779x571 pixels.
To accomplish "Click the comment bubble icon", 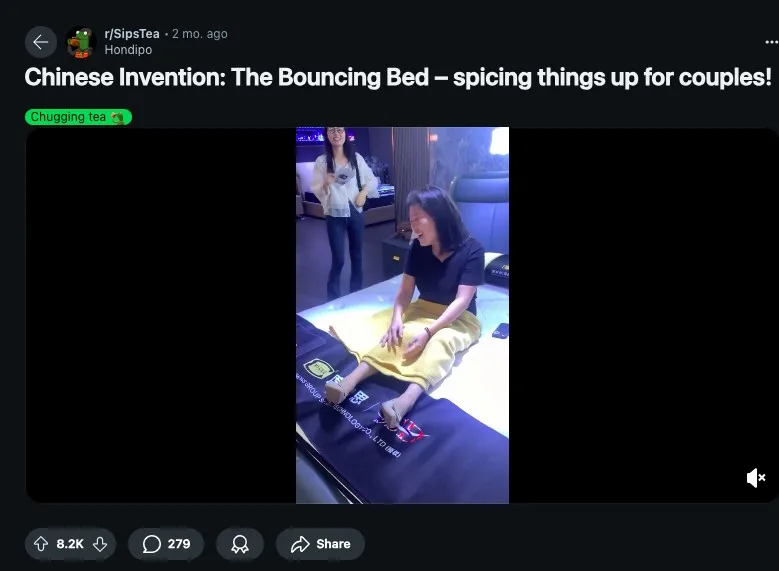I will [x=152, y=544].
